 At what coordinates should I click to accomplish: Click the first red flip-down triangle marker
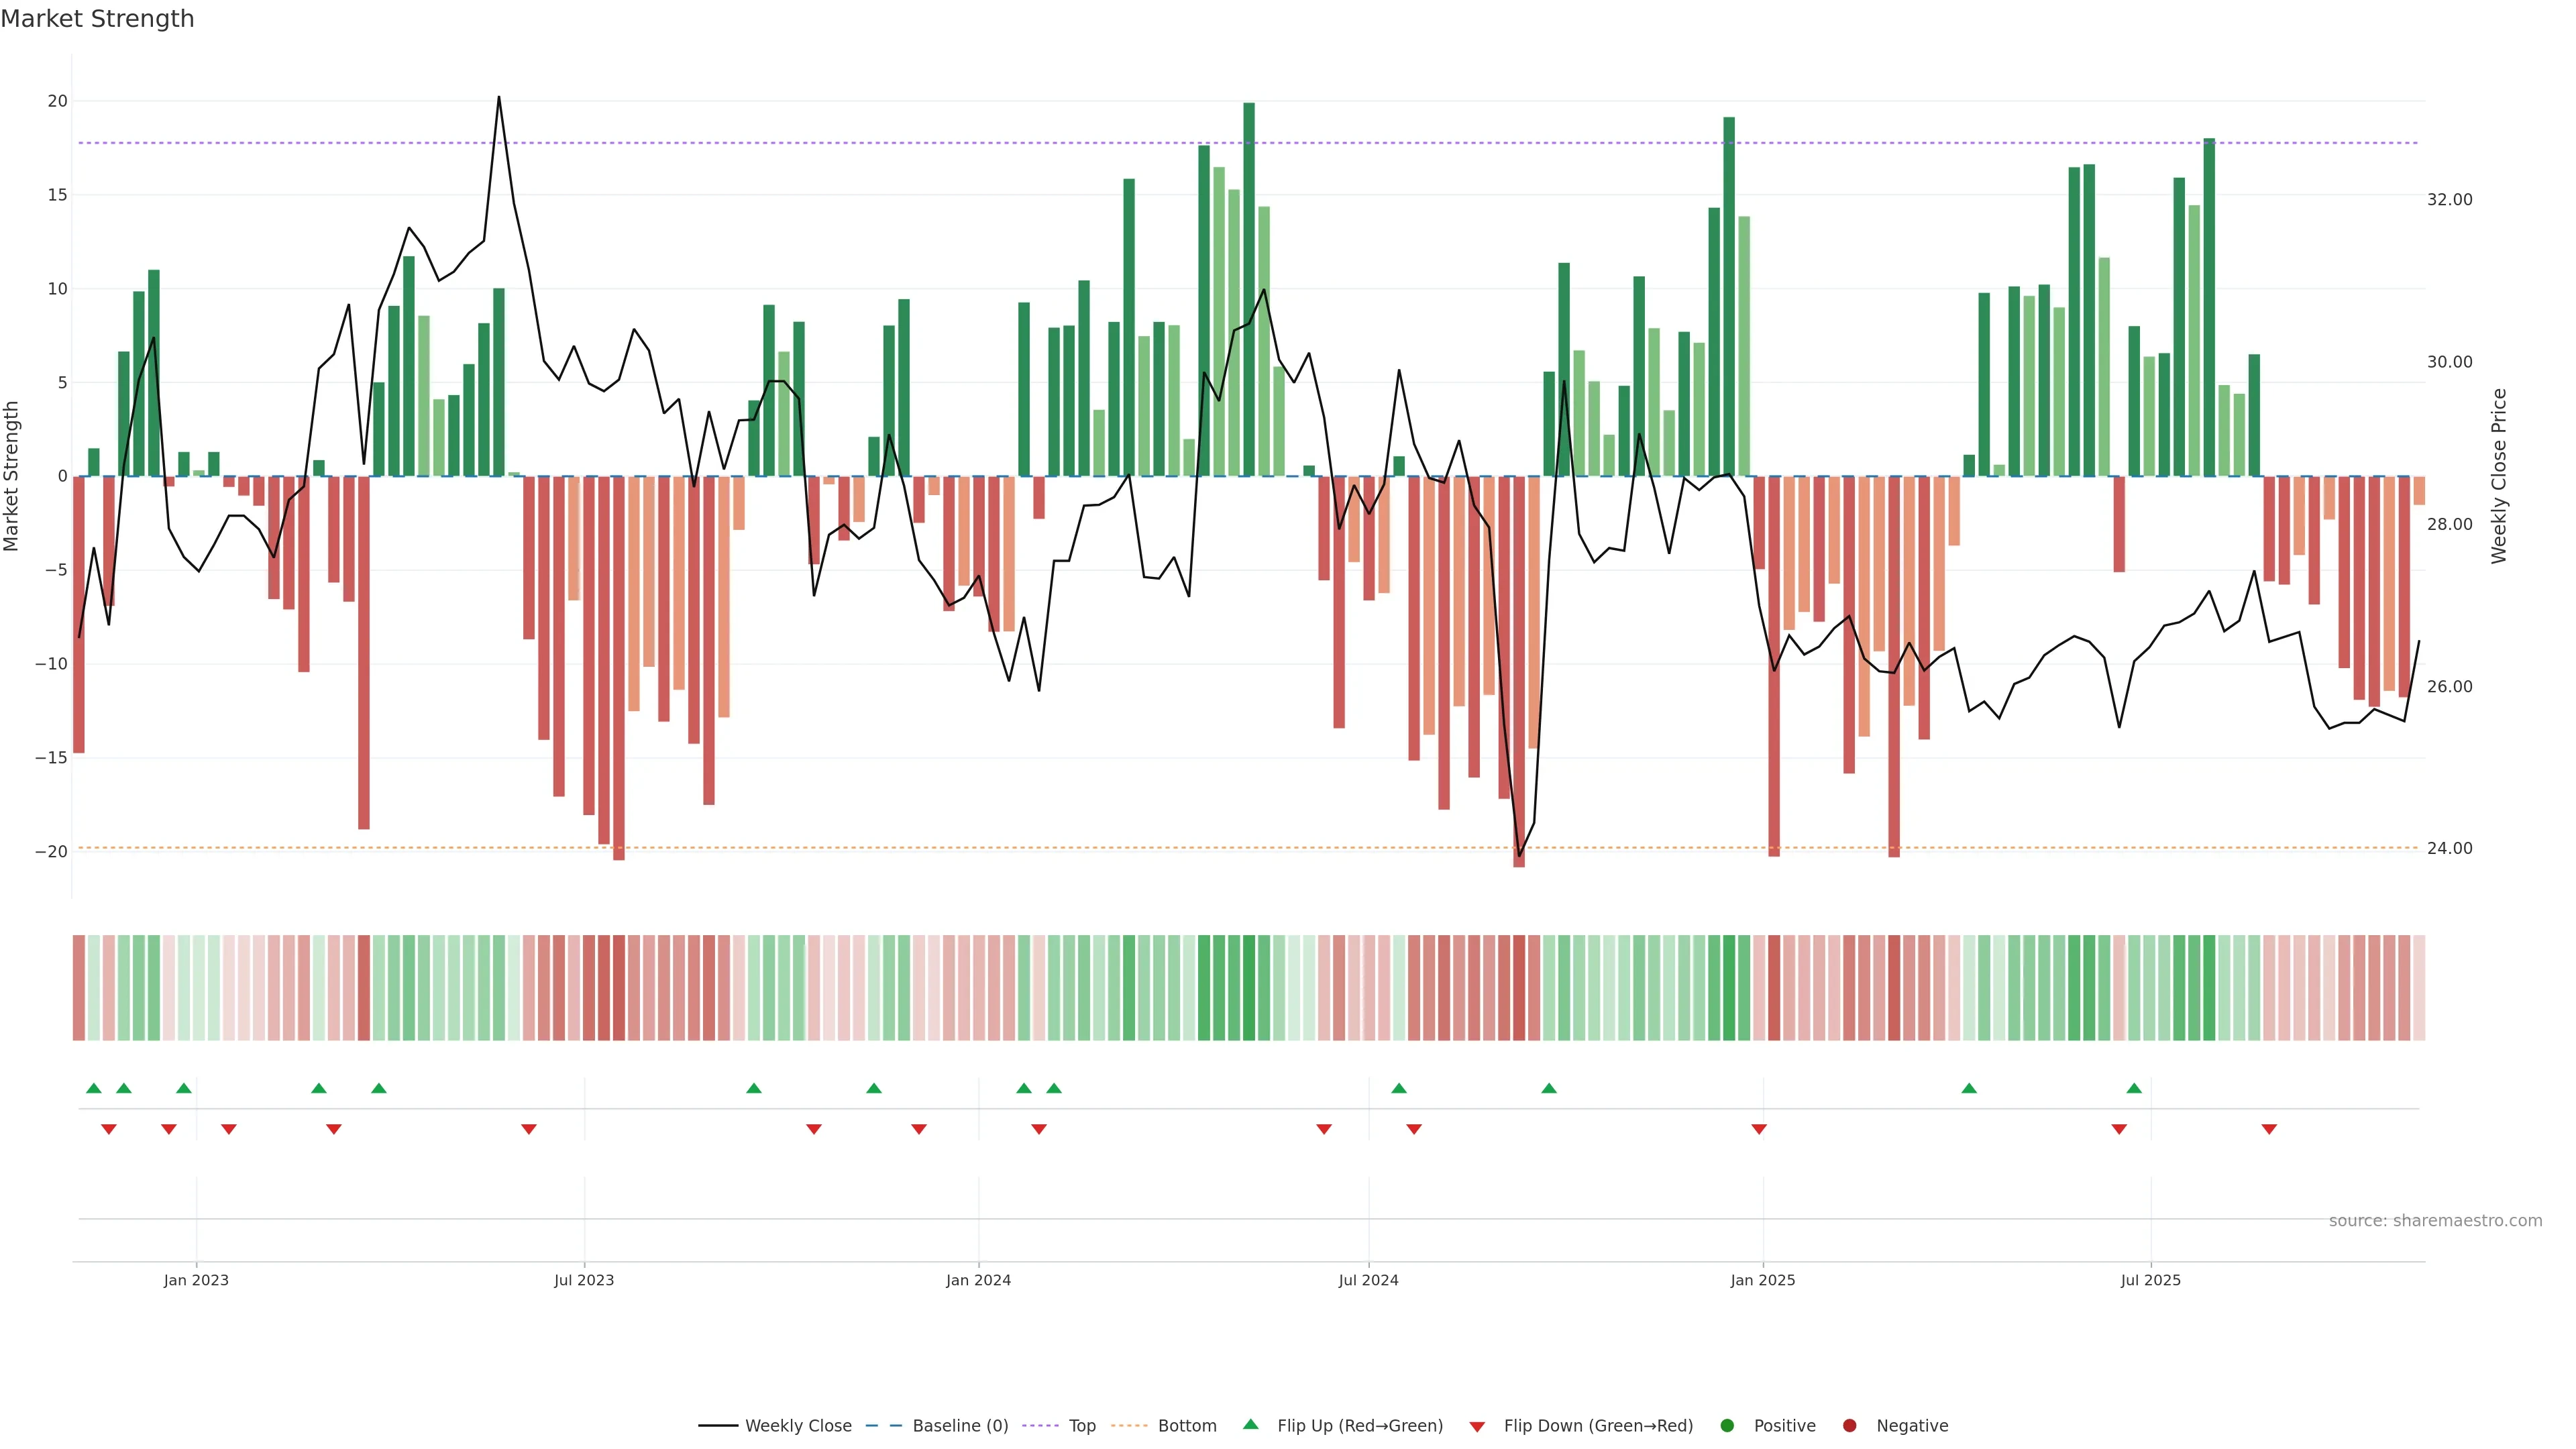point(109,1129)
